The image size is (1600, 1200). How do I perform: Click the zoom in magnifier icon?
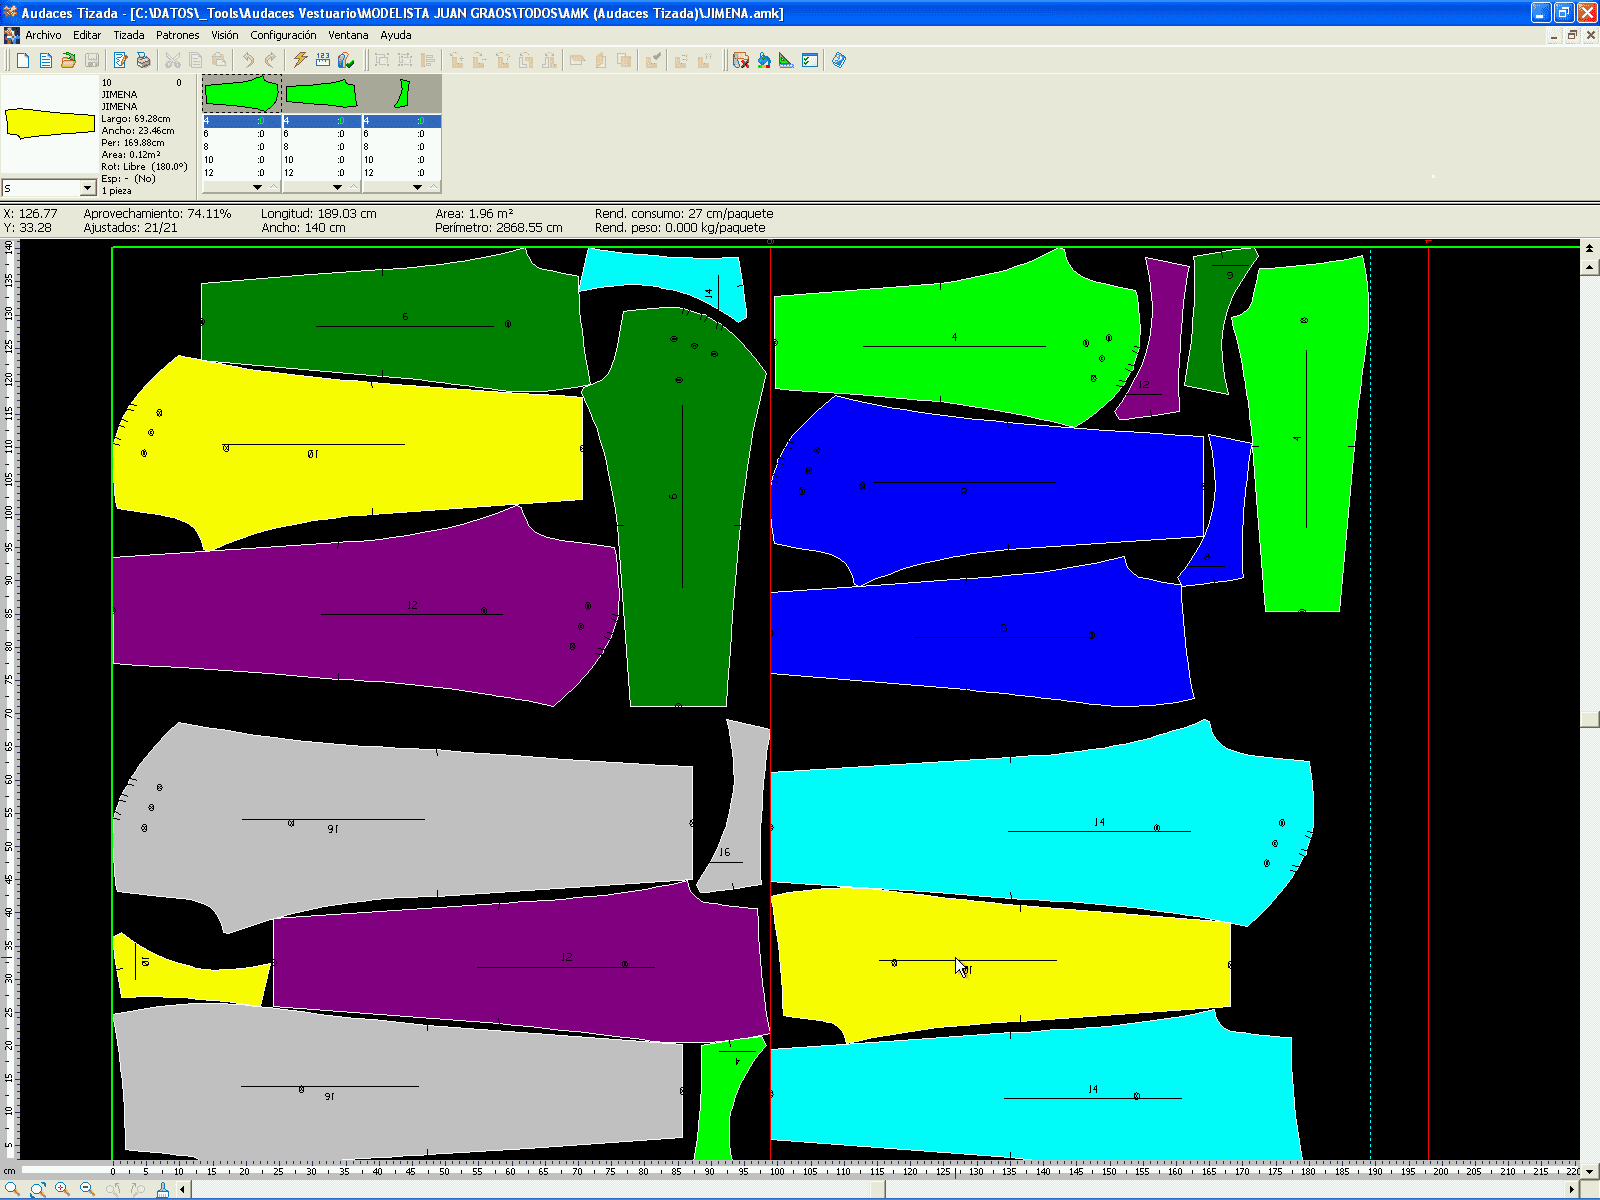click(x=62, y=1189)
